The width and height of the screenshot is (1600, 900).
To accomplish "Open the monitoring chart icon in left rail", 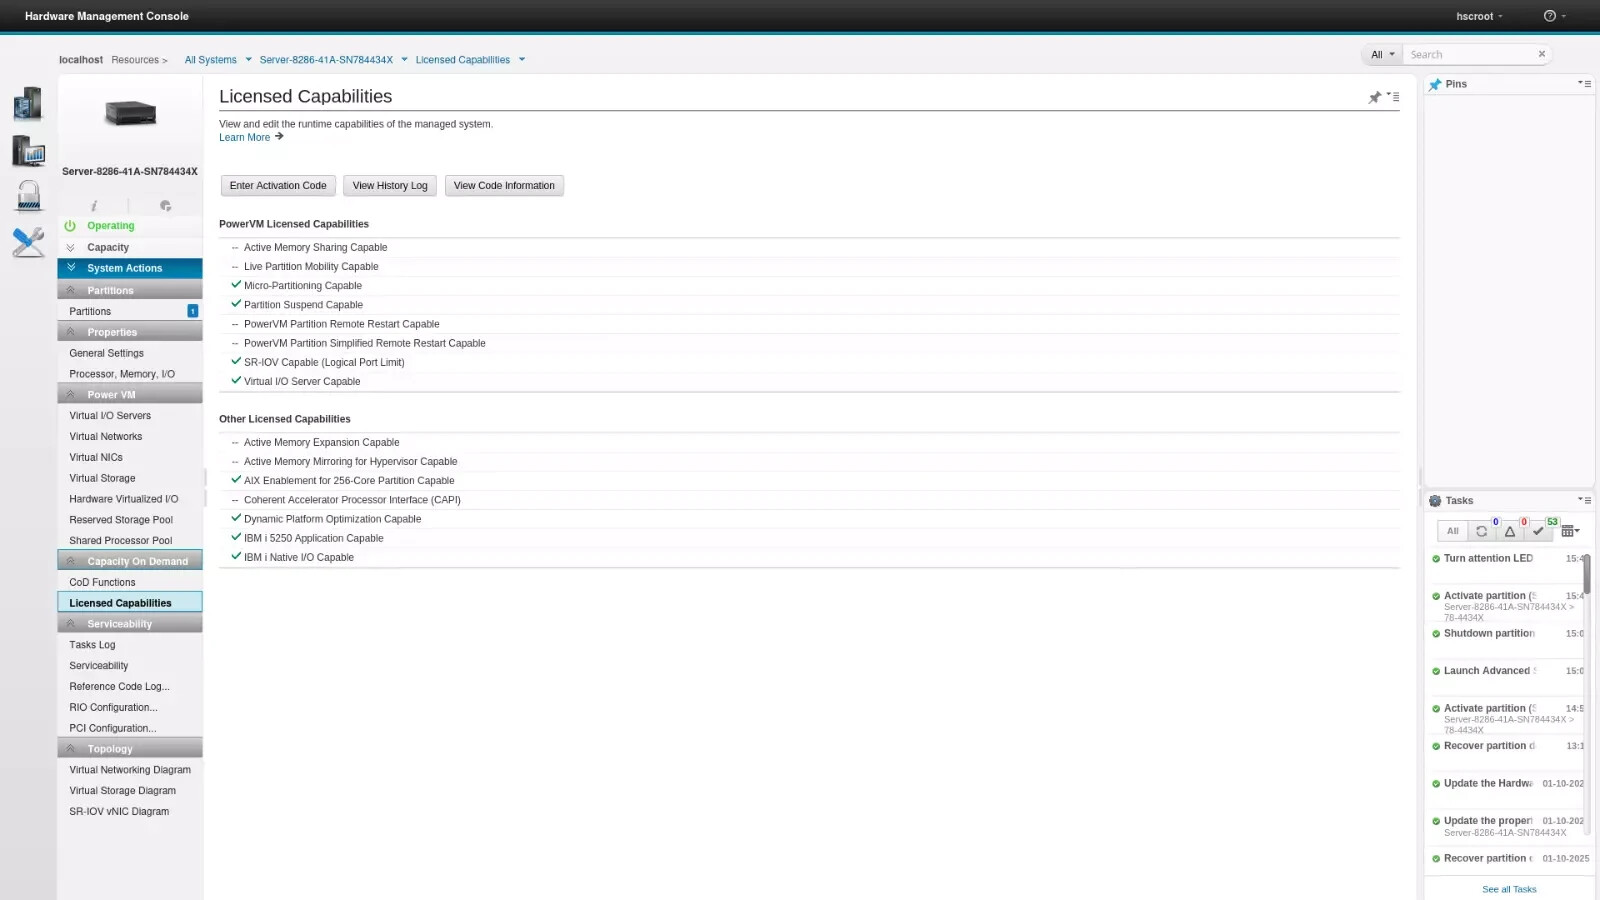I will click(28, 151).
